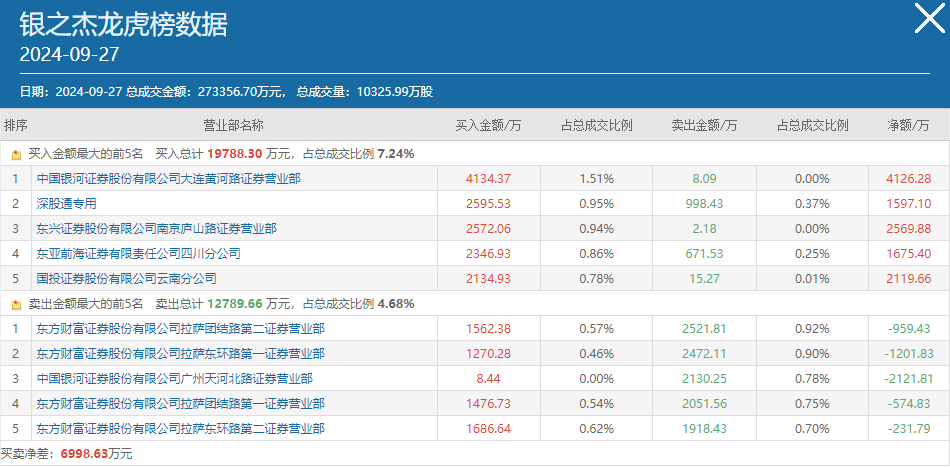Select net amount -1201.83

908,354
